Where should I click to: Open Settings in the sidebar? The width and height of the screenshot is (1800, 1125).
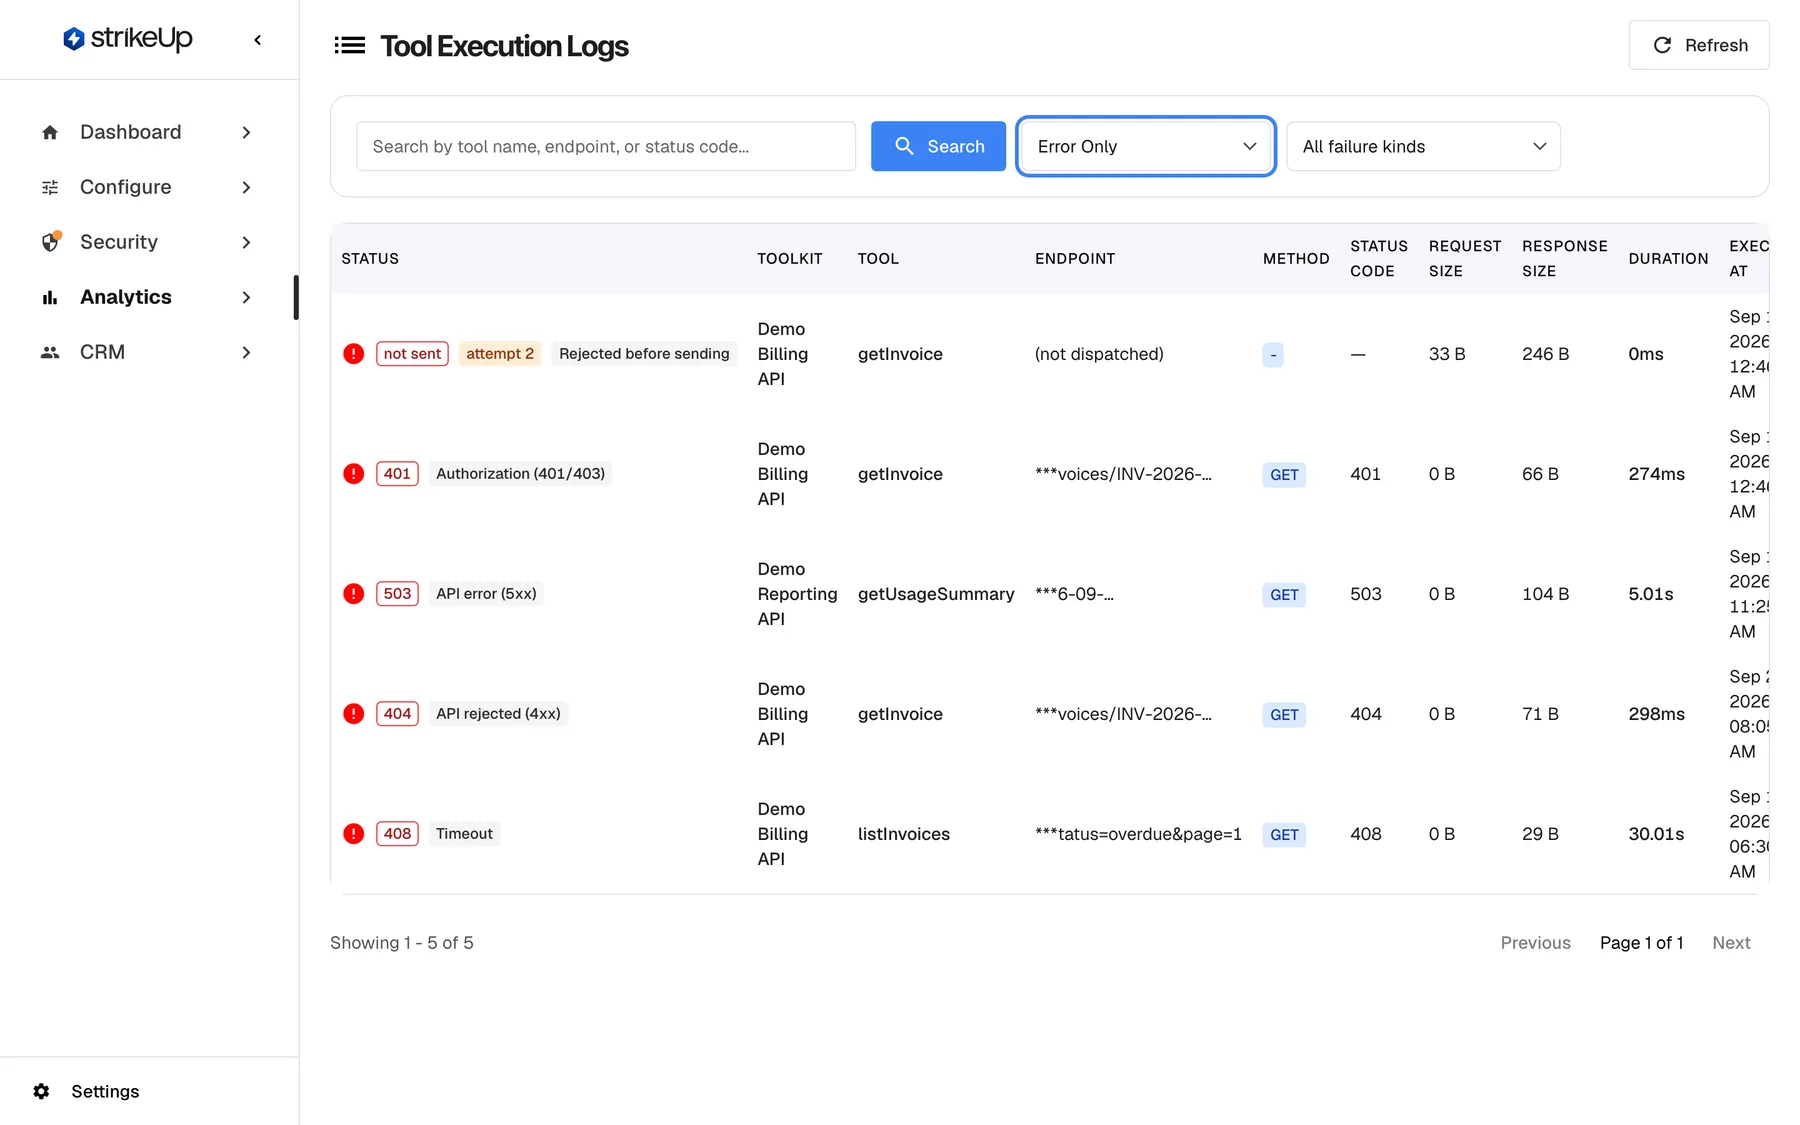click(105, 1091)
